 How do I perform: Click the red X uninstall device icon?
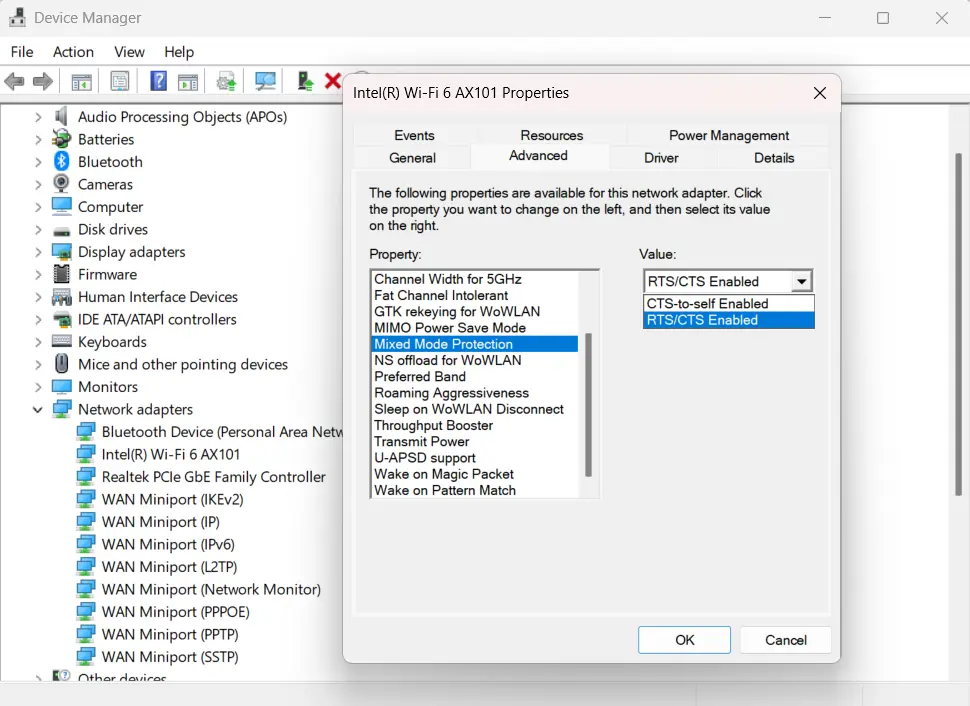tap(333, 81)
